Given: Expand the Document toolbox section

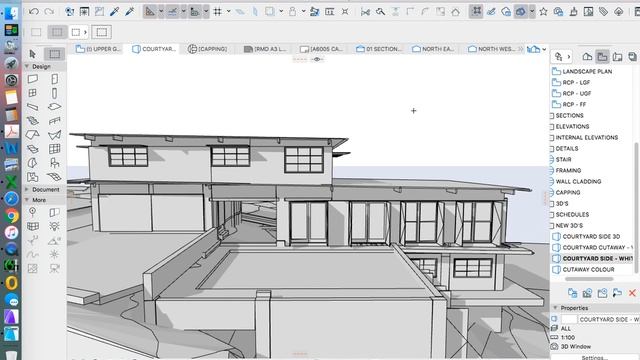Looking at the screenshot, I should tap(27, 189).
